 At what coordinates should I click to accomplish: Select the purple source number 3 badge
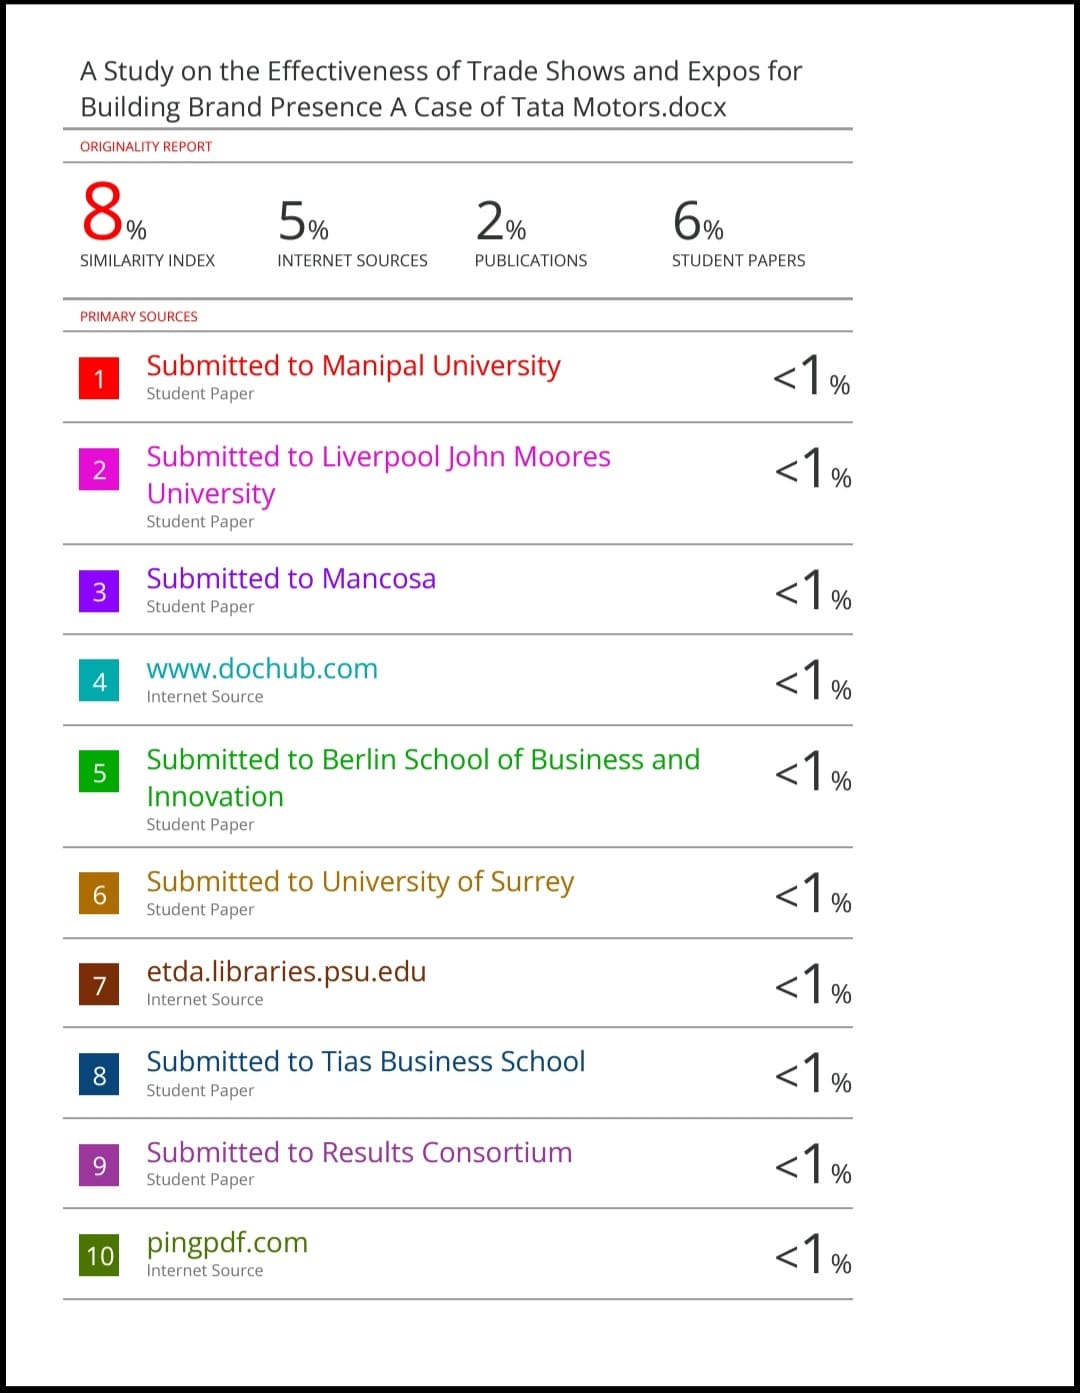[x=99, y=591]
